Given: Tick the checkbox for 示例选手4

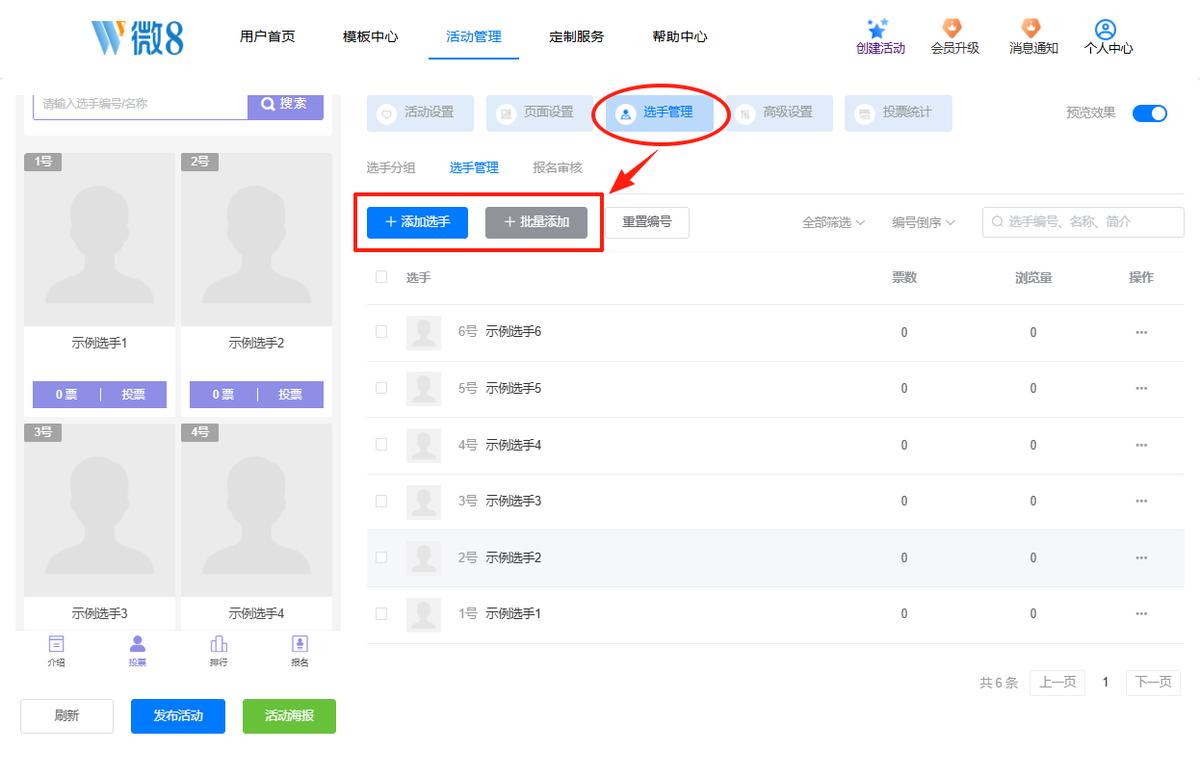Looking at the screenshot, I should (381, 445).
